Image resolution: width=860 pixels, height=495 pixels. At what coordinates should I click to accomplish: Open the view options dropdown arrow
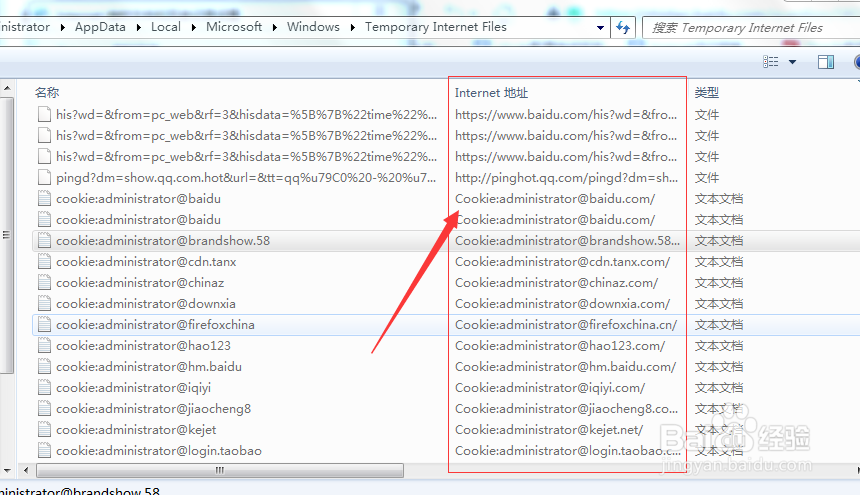(x=793, y=62)
